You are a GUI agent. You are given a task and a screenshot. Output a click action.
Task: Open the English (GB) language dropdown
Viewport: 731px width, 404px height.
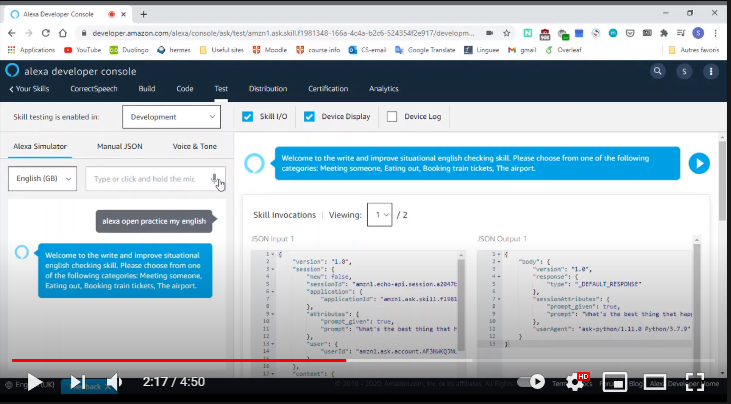(x=42, y=179)
